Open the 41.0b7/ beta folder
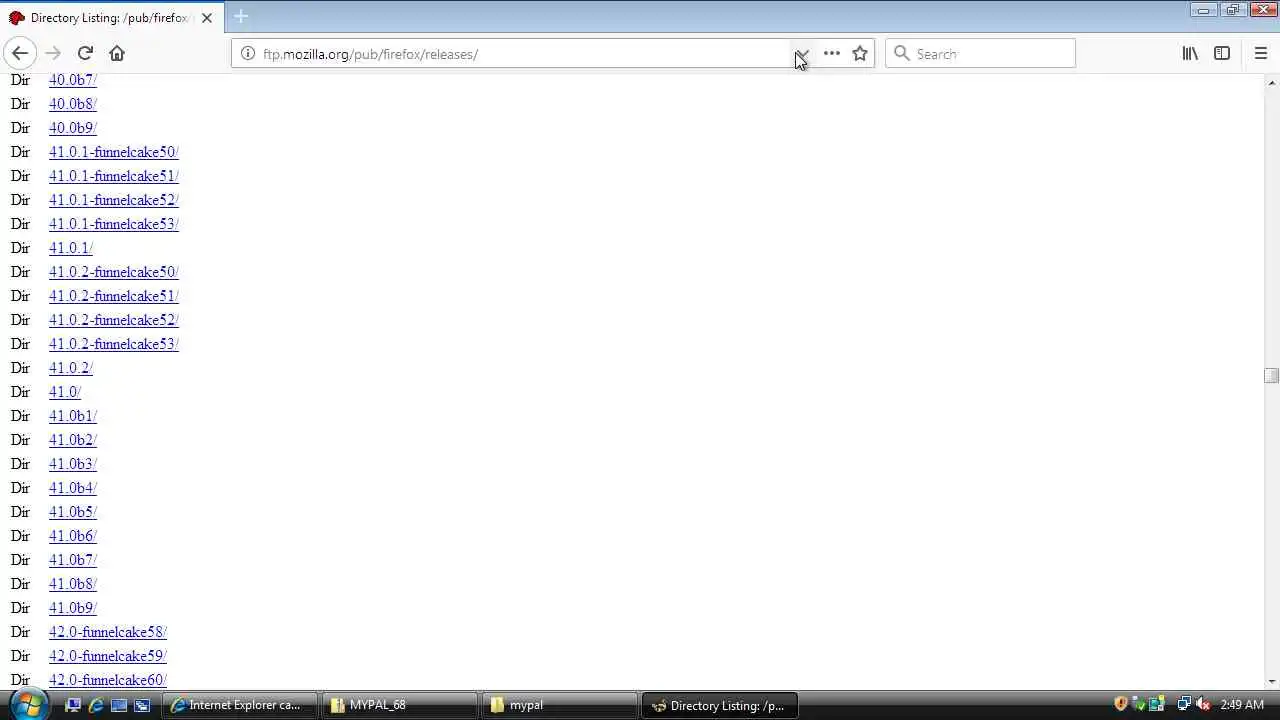1280x720 pixels. [x=73, y=560]
